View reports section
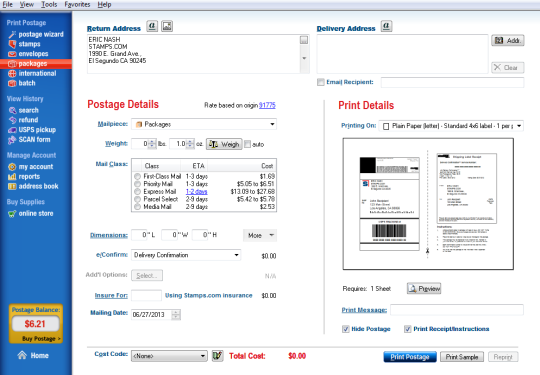 click(x=24, y=176)
